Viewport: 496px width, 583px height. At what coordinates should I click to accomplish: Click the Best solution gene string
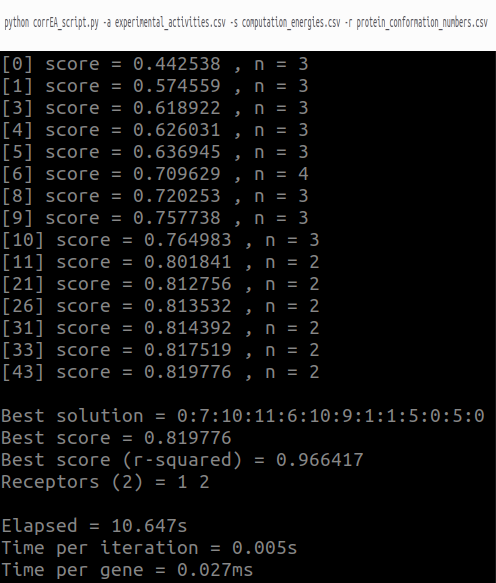(331, 416)
